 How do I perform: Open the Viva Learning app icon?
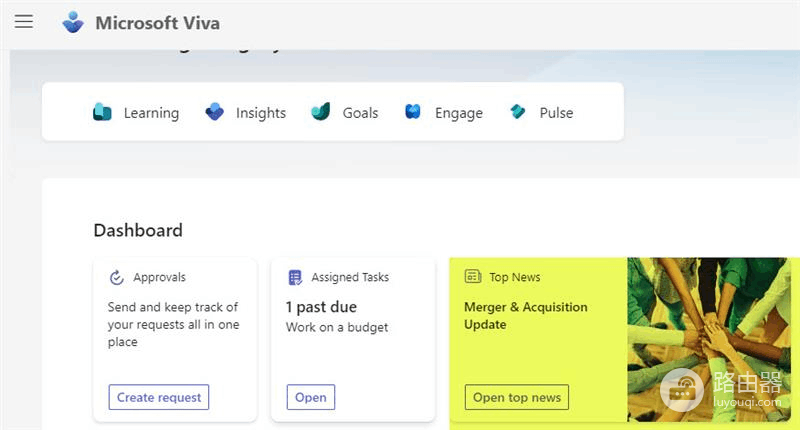[x=102, y=112]
